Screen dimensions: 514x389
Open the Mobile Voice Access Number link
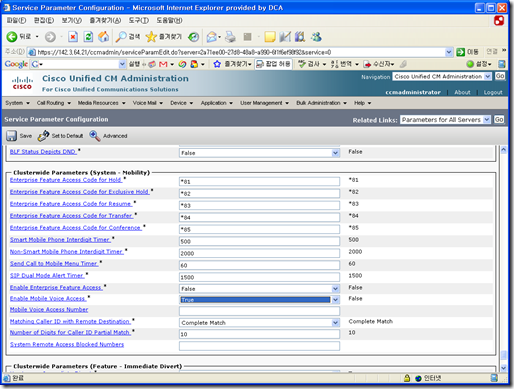(49, 310)
